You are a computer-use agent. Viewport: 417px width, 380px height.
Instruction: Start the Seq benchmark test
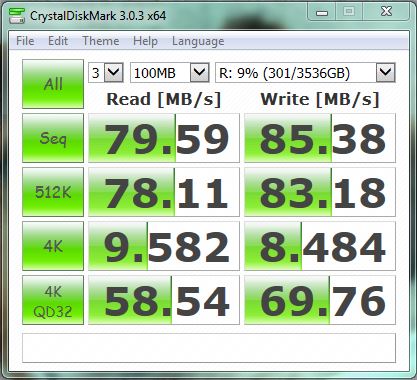click(x=53, y=138)
